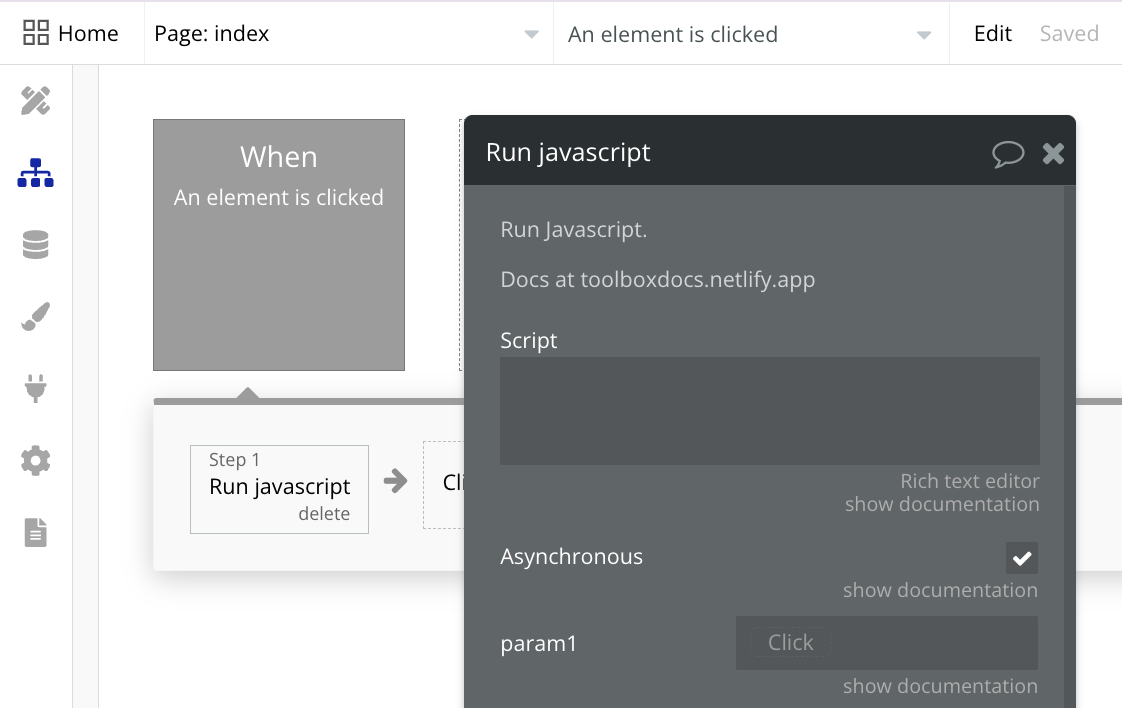
Task: Open the Styles brush icon
Action: coord(36,317)
